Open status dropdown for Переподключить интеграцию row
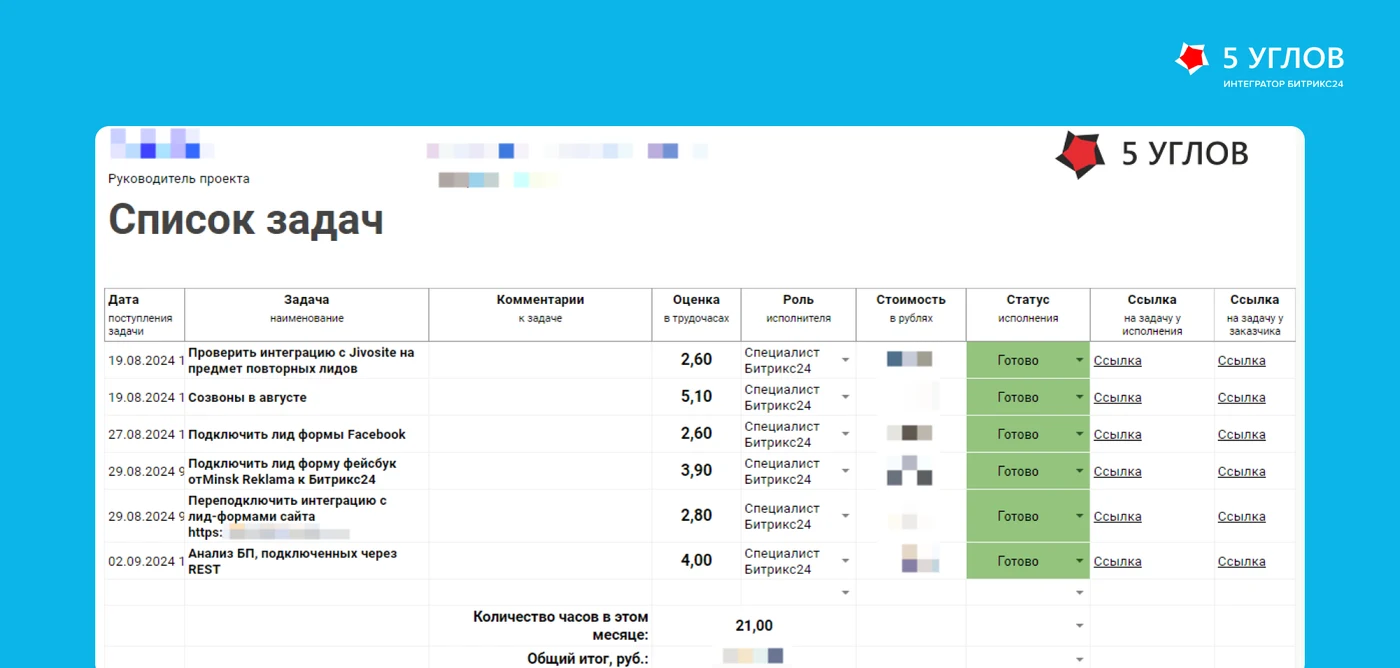 click(1079, 517)
